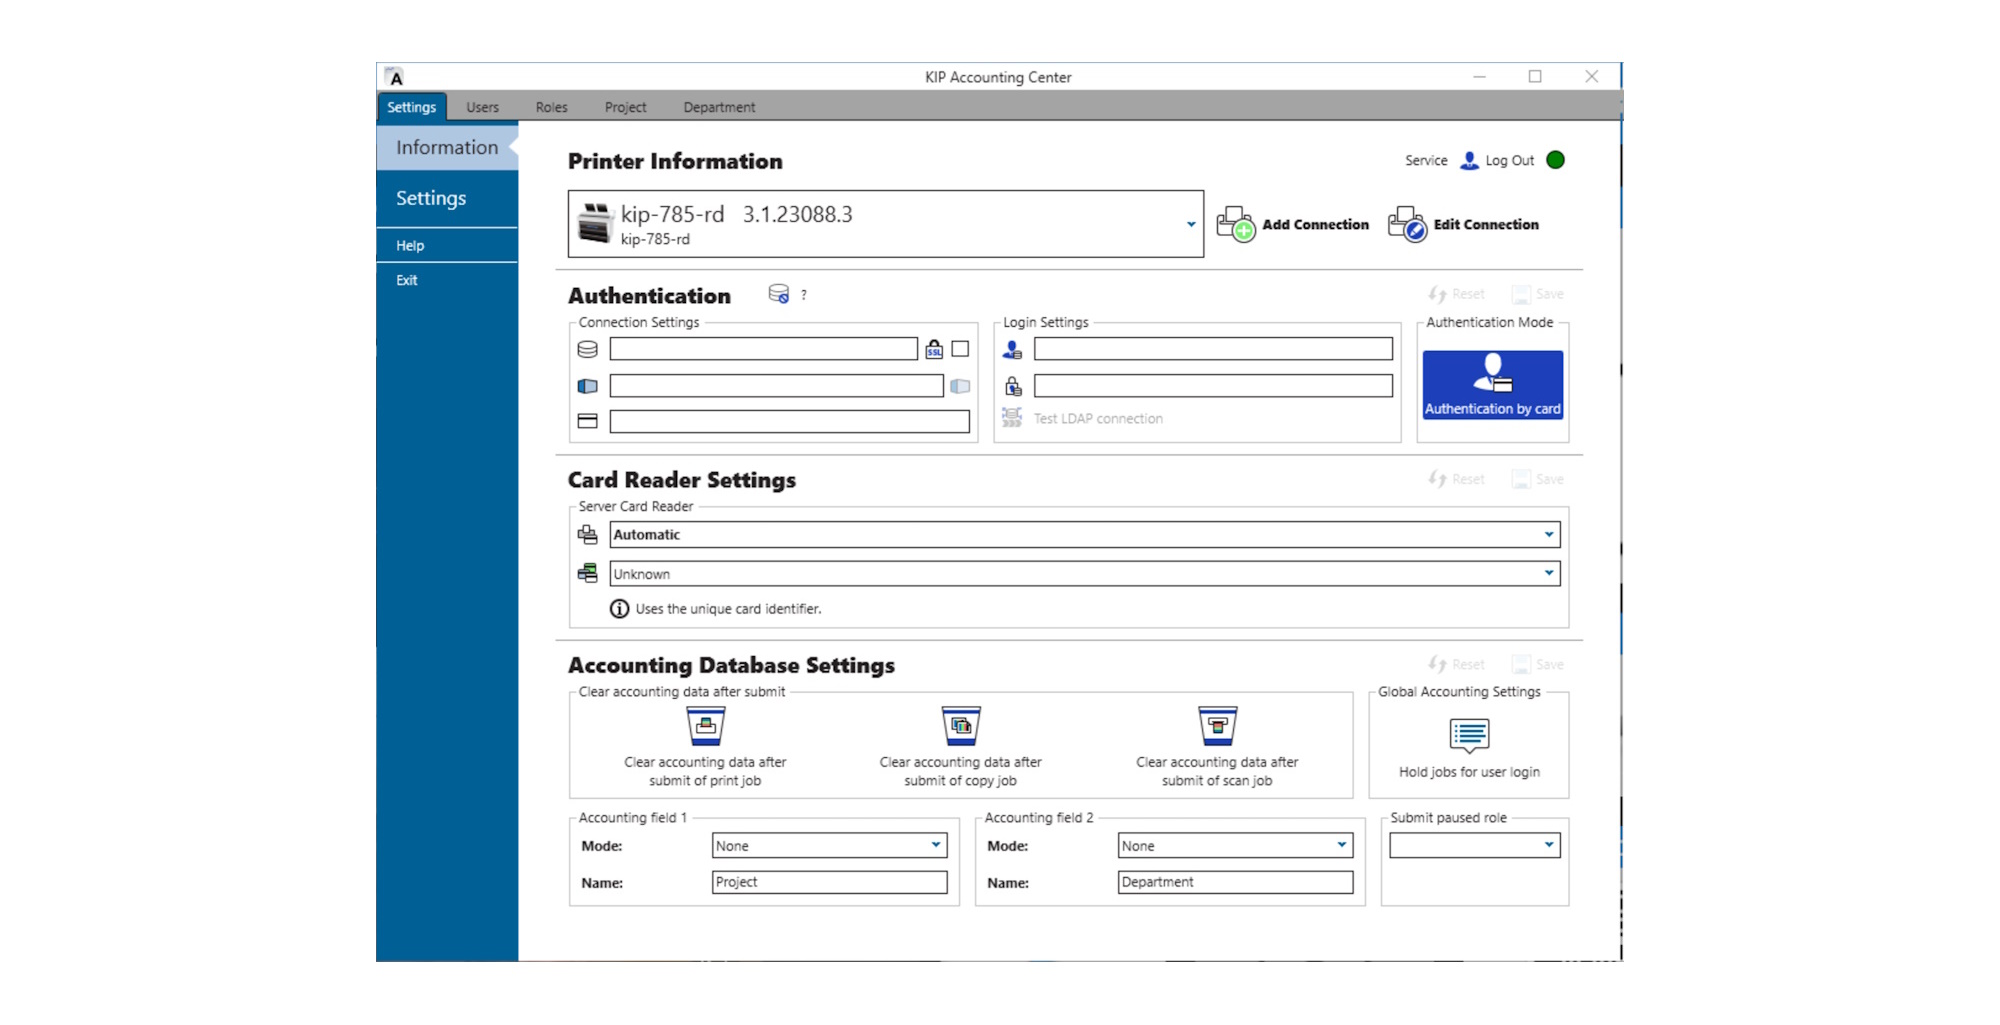This screenshot has width=2000, height=1025.
Task: Click the green connection status indicator
Action: pos(1555,160)
